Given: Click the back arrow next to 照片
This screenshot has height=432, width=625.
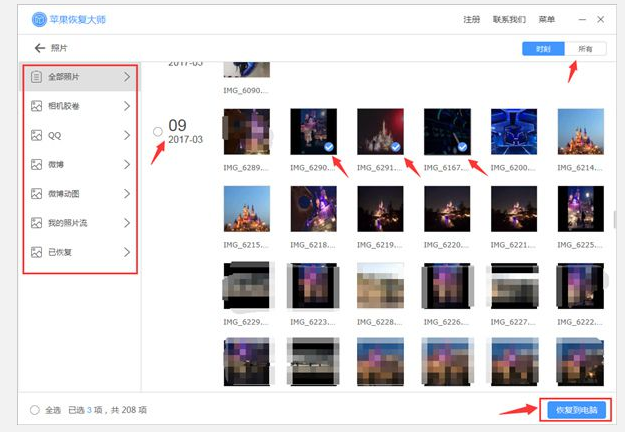Looking at the screenshot, I should coord(40,48).
